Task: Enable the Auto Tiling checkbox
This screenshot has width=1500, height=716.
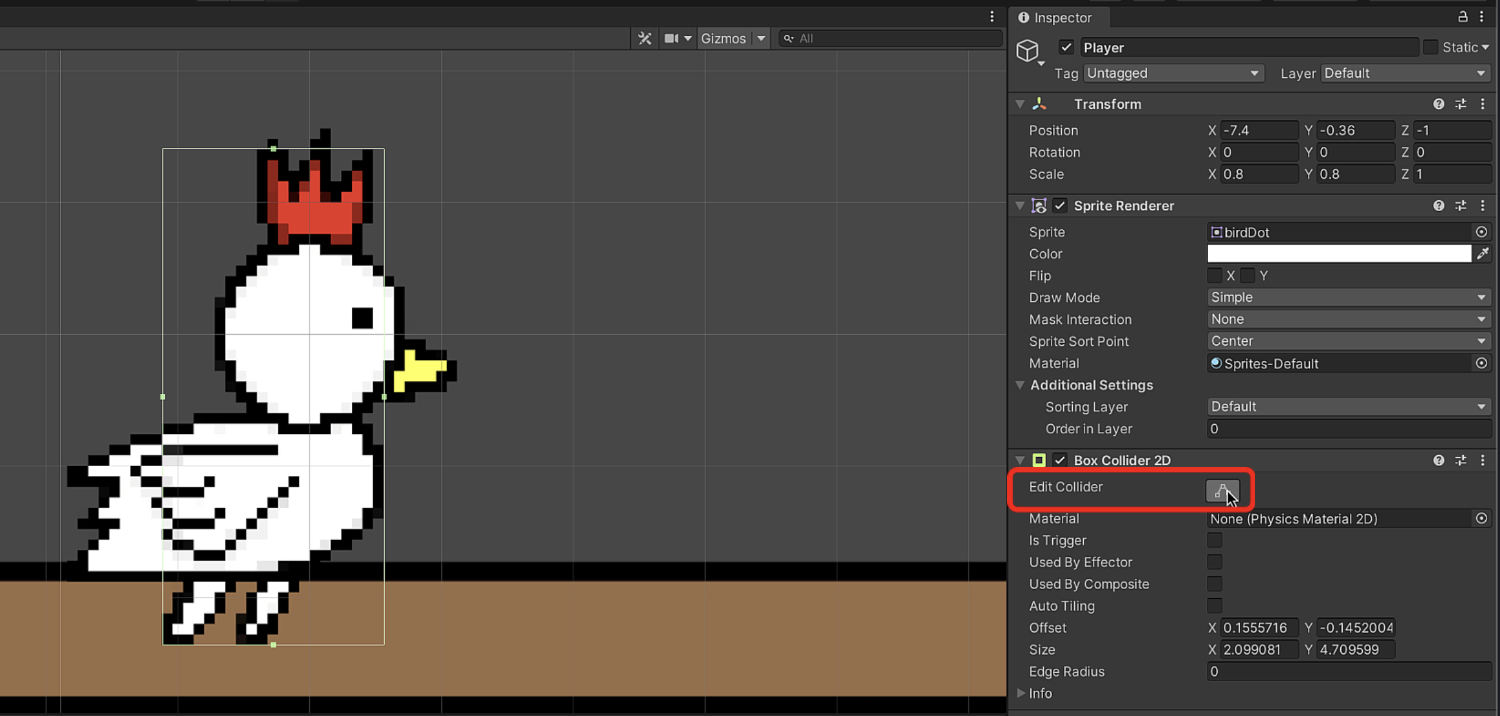Action: [x=1214, y=606]
